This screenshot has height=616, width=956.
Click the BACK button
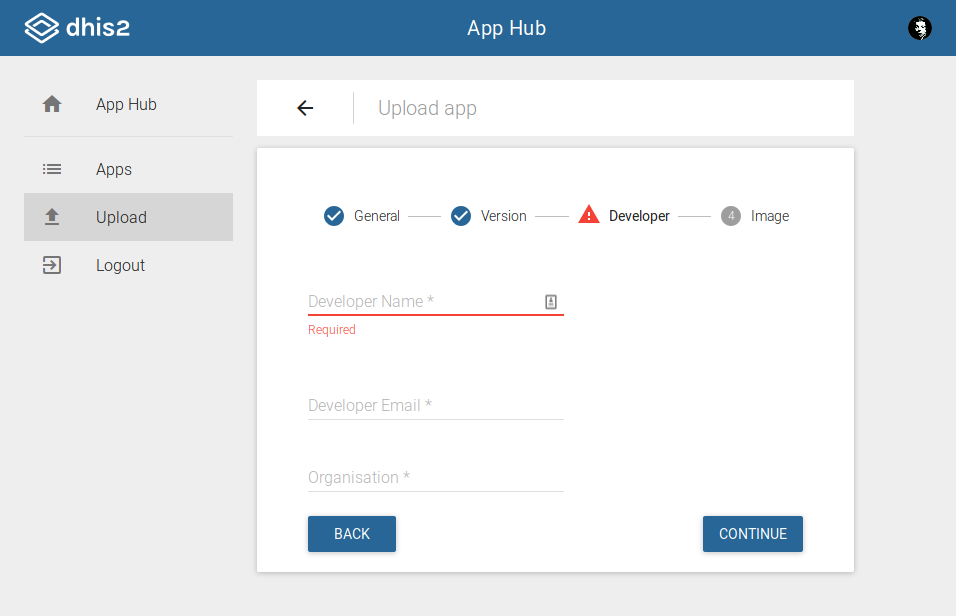(352, 534)
